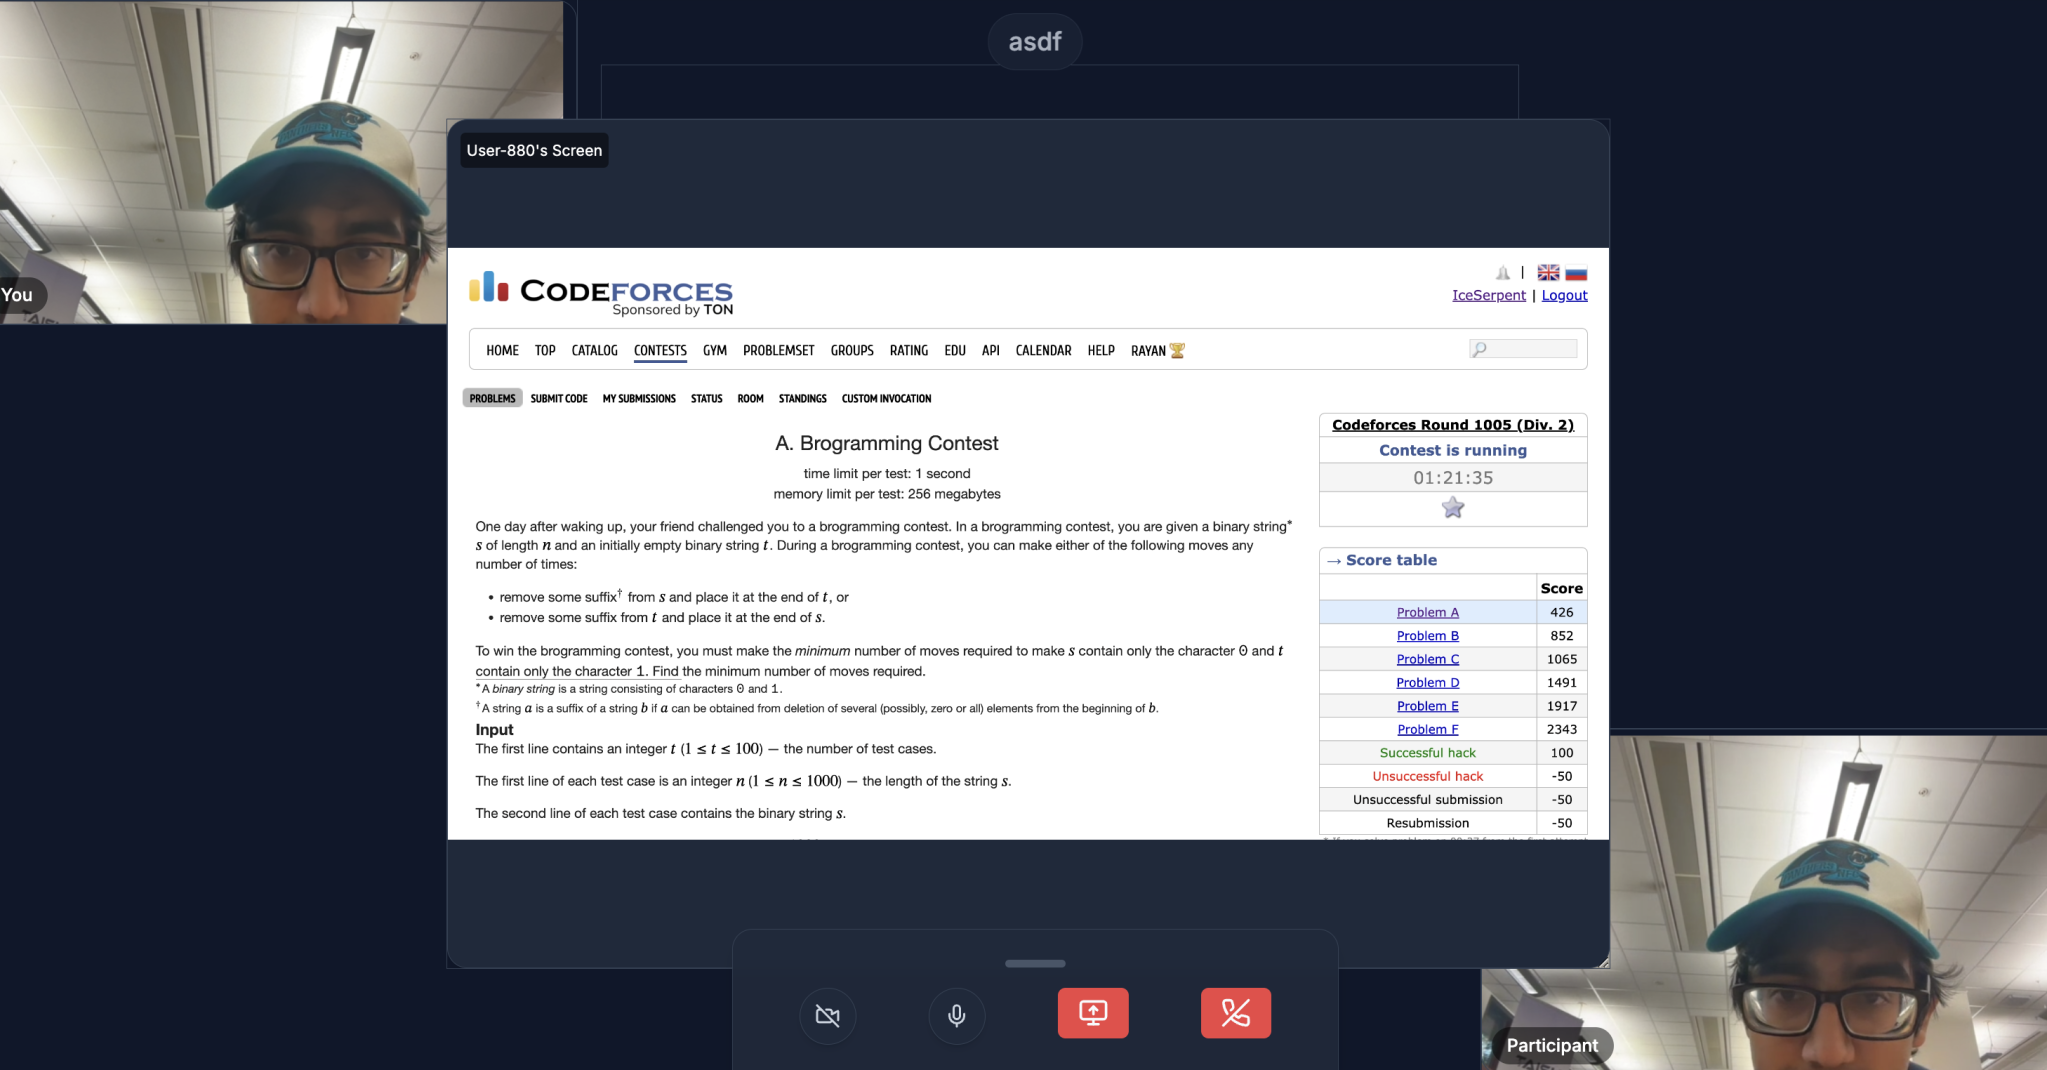Stop screen sharing with the red monitor button
The height and width of the screenshot is (1070, 2047).
[x=1093, y=1013]
